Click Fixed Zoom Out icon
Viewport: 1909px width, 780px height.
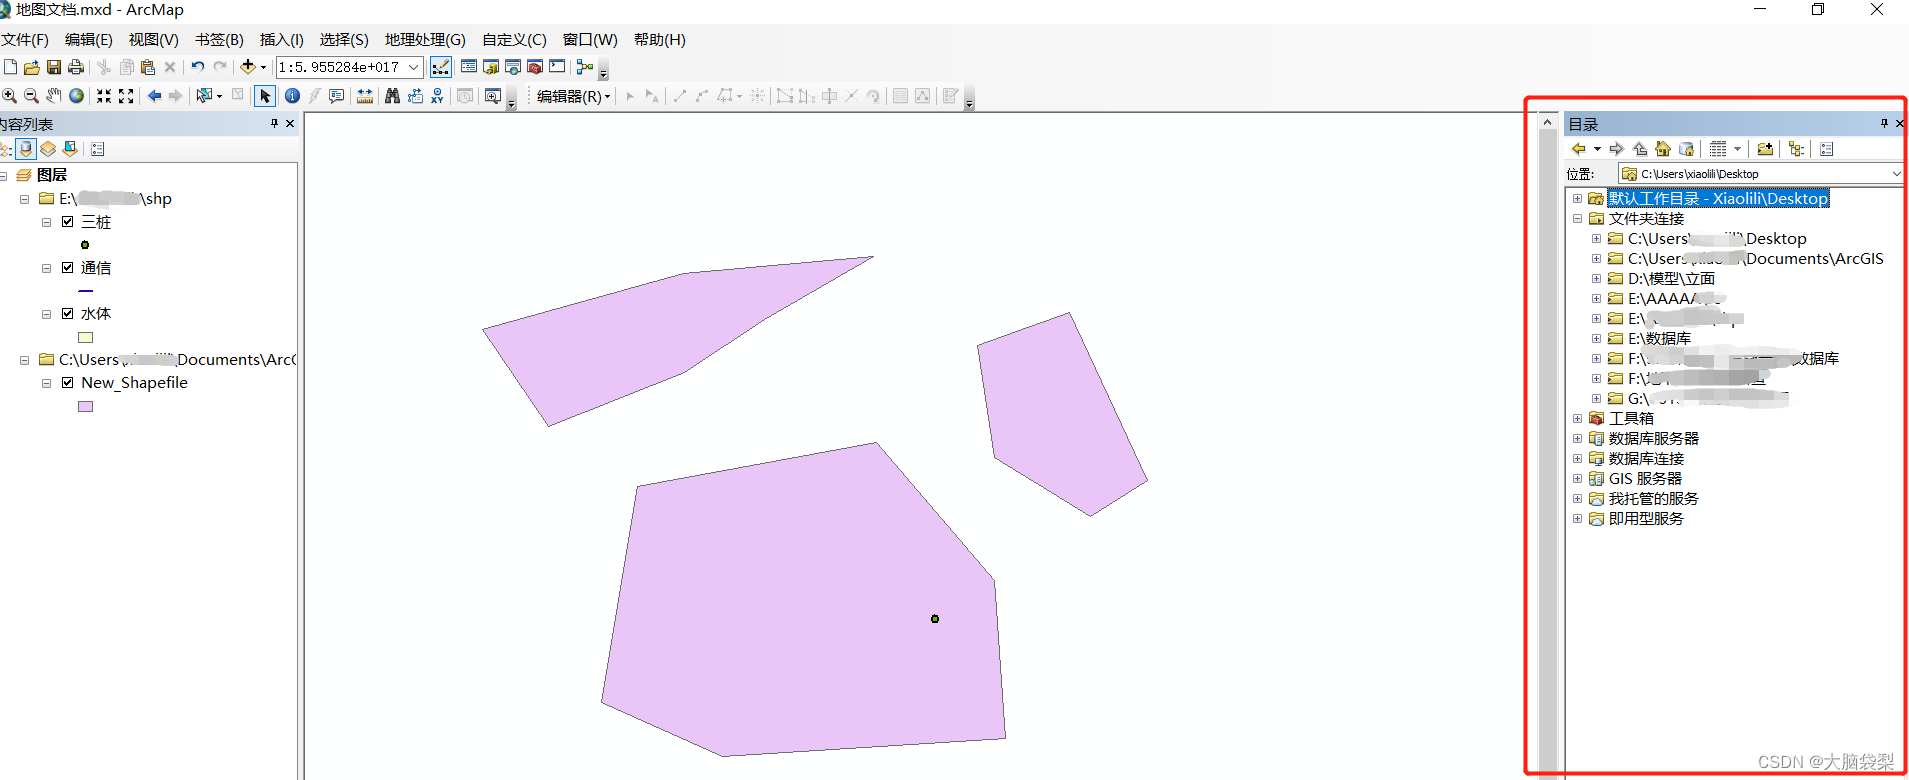[126, 96]
